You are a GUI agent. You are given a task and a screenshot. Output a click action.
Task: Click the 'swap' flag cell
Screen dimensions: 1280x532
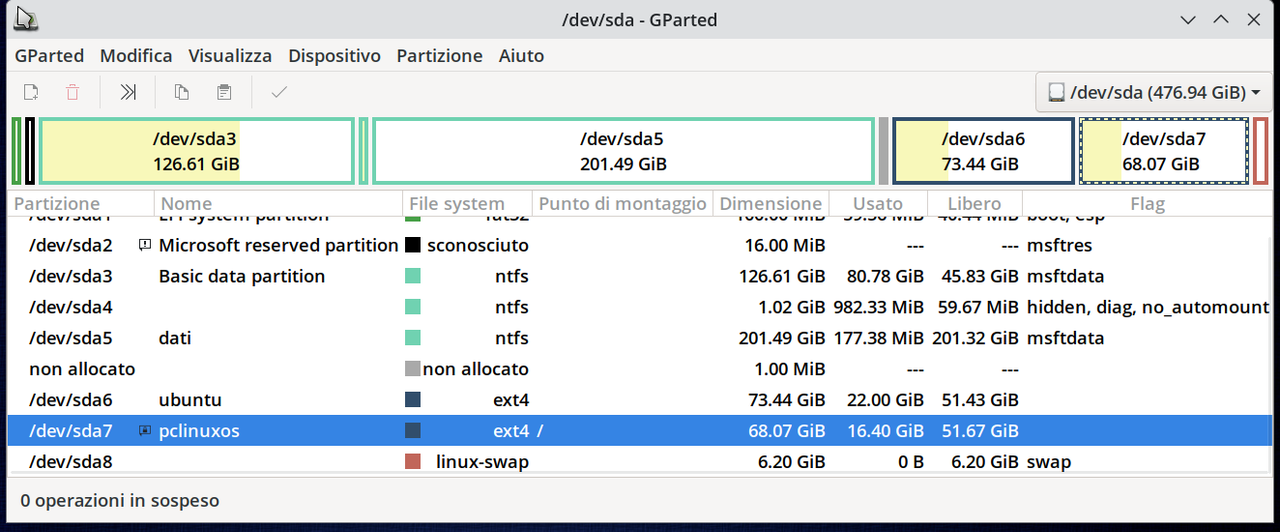pos(1049,462)
